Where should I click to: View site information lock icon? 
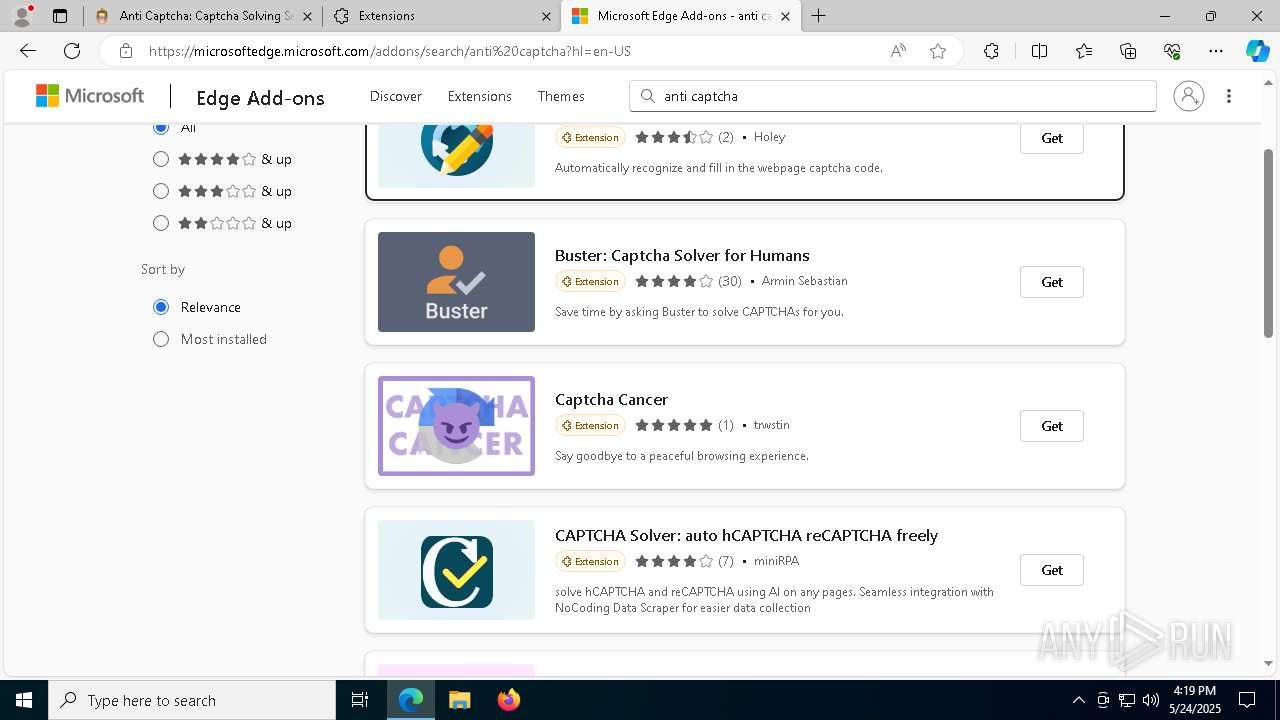coord(125,51)
